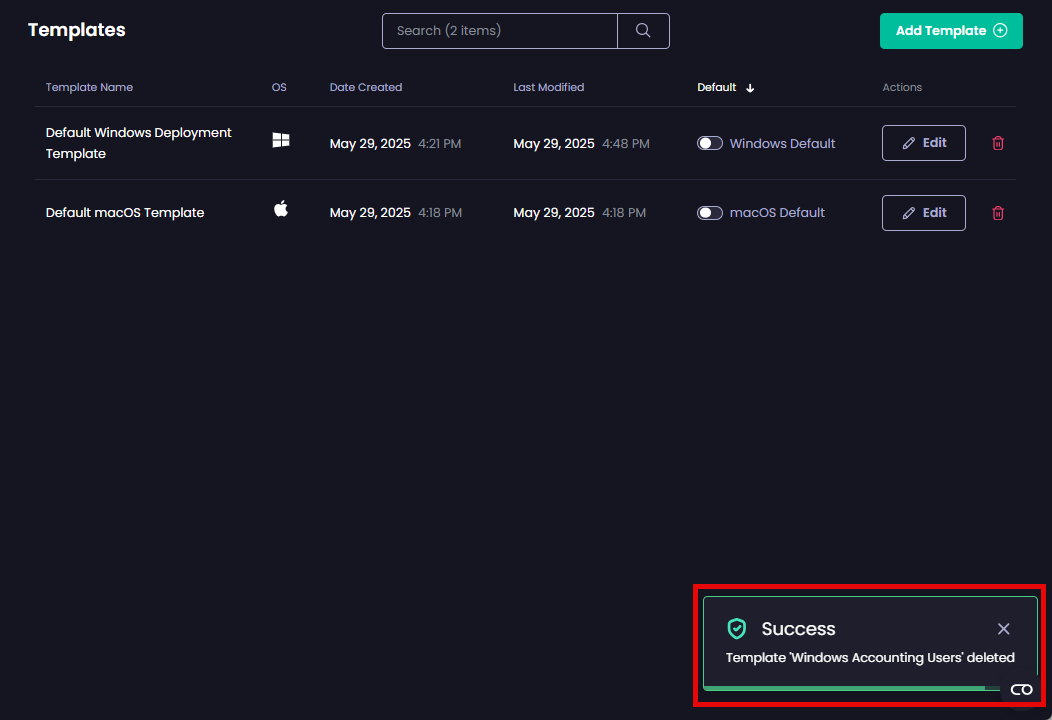This screenshot has width=1052, height=720.
Task: Click the Apple logo OS icon
Action: point(281,209)
